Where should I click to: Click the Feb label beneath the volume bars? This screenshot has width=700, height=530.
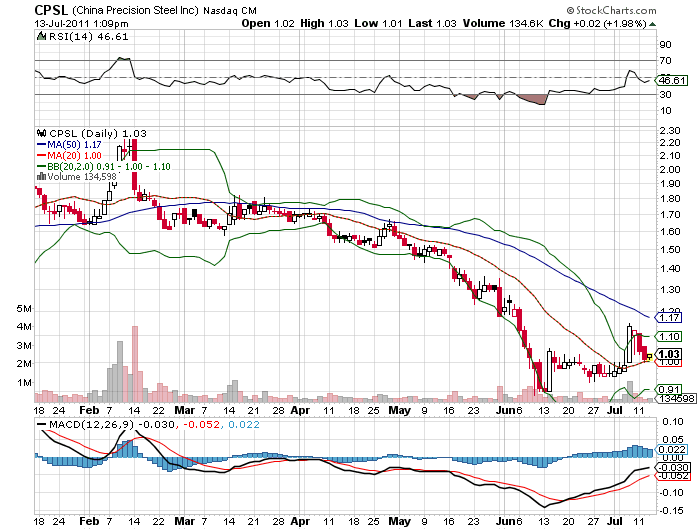89,410
